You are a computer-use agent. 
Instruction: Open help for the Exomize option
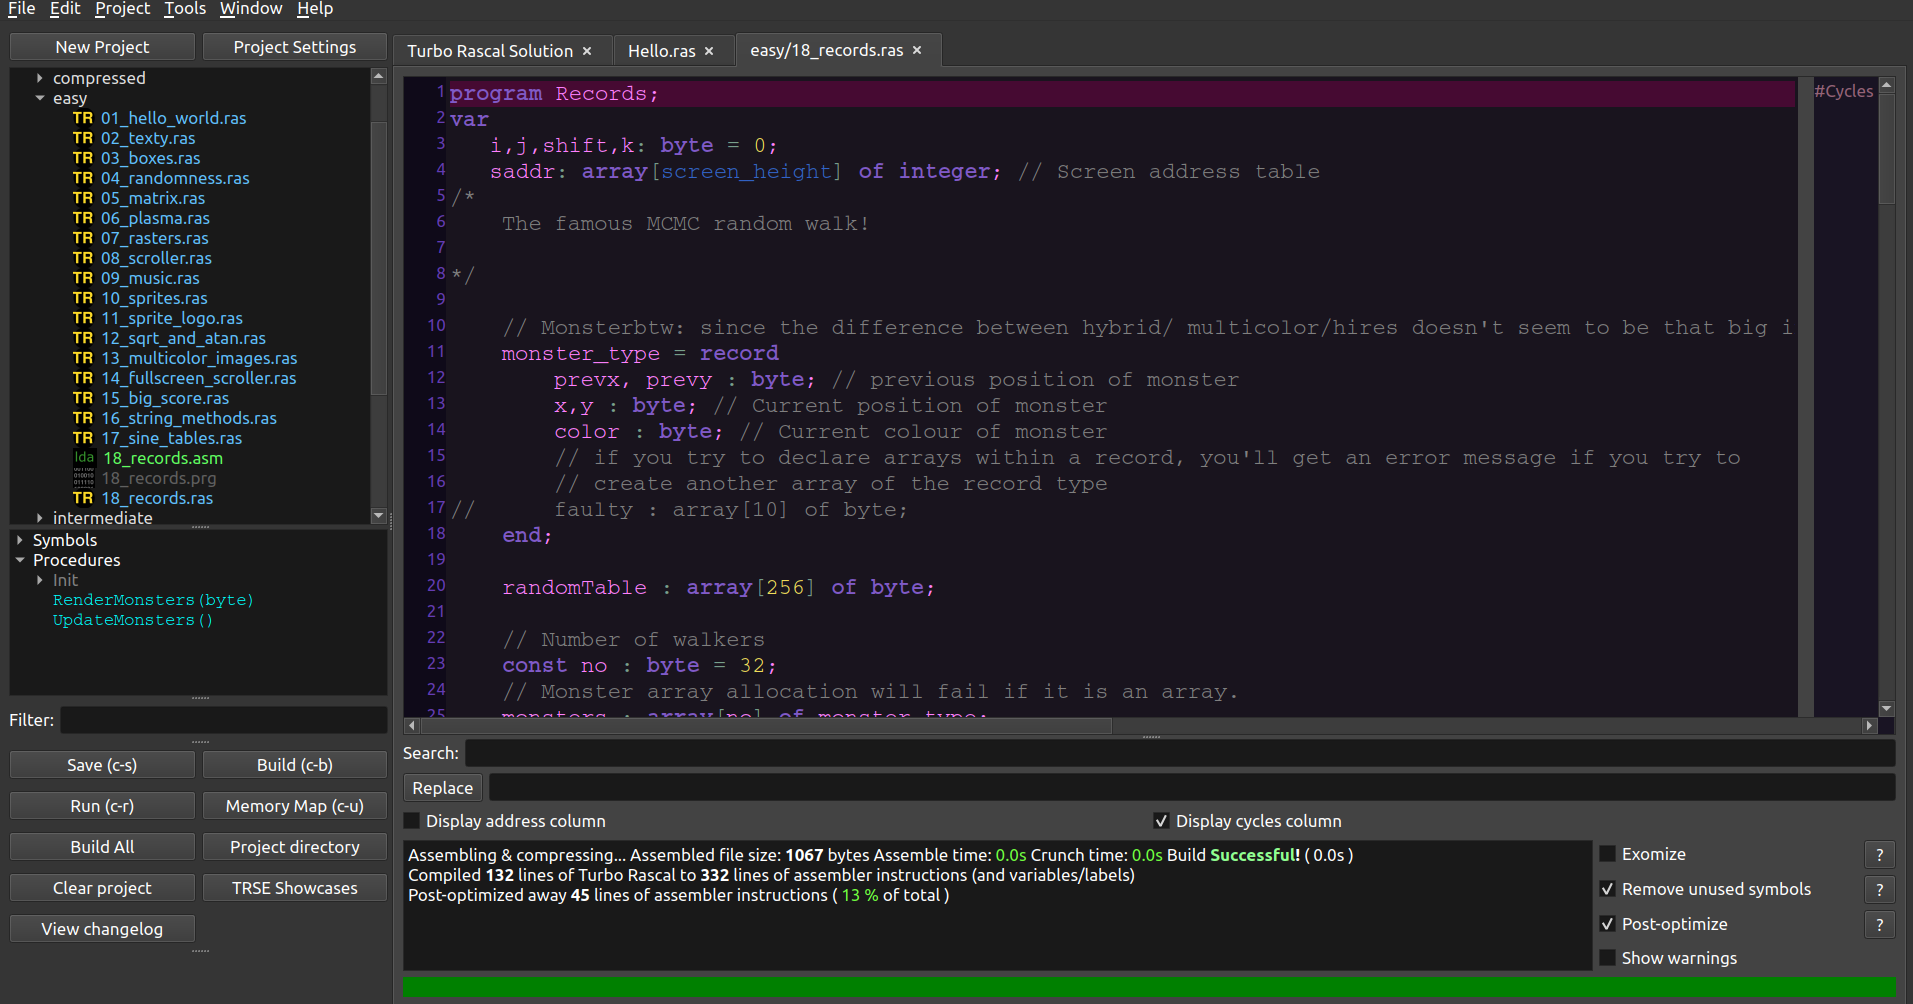click(1879, 854)
